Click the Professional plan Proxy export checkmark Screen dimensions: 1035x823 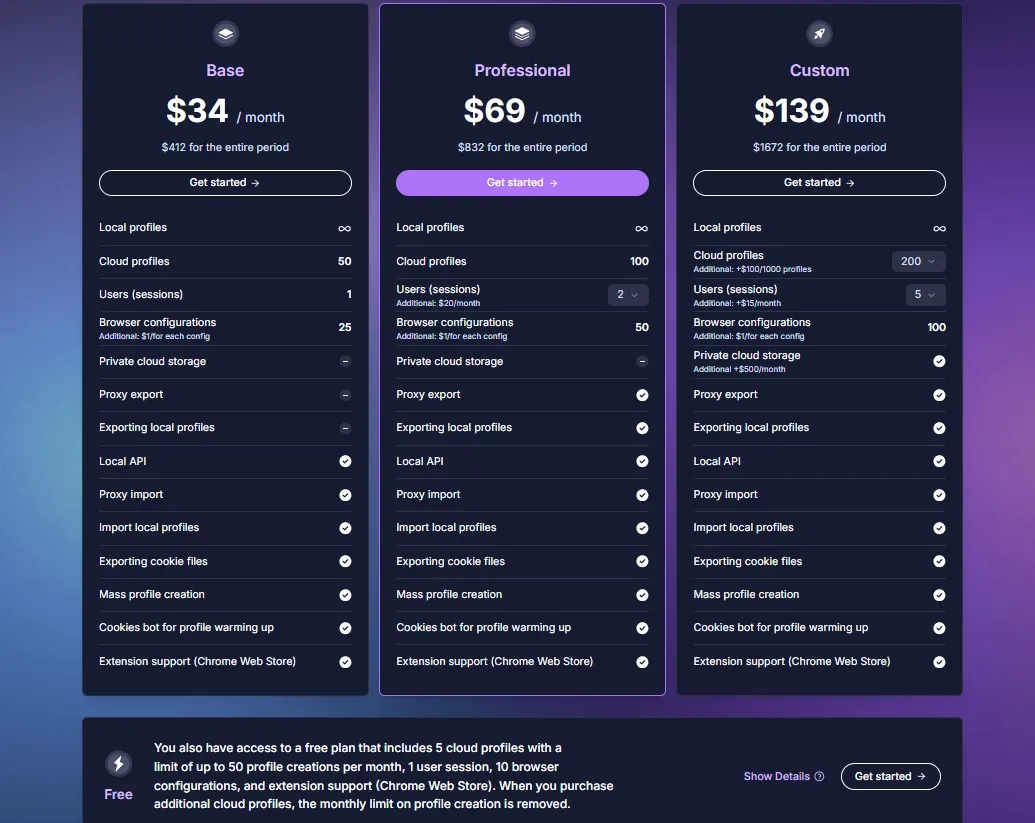pyautogui.click(x=642, y=395)
